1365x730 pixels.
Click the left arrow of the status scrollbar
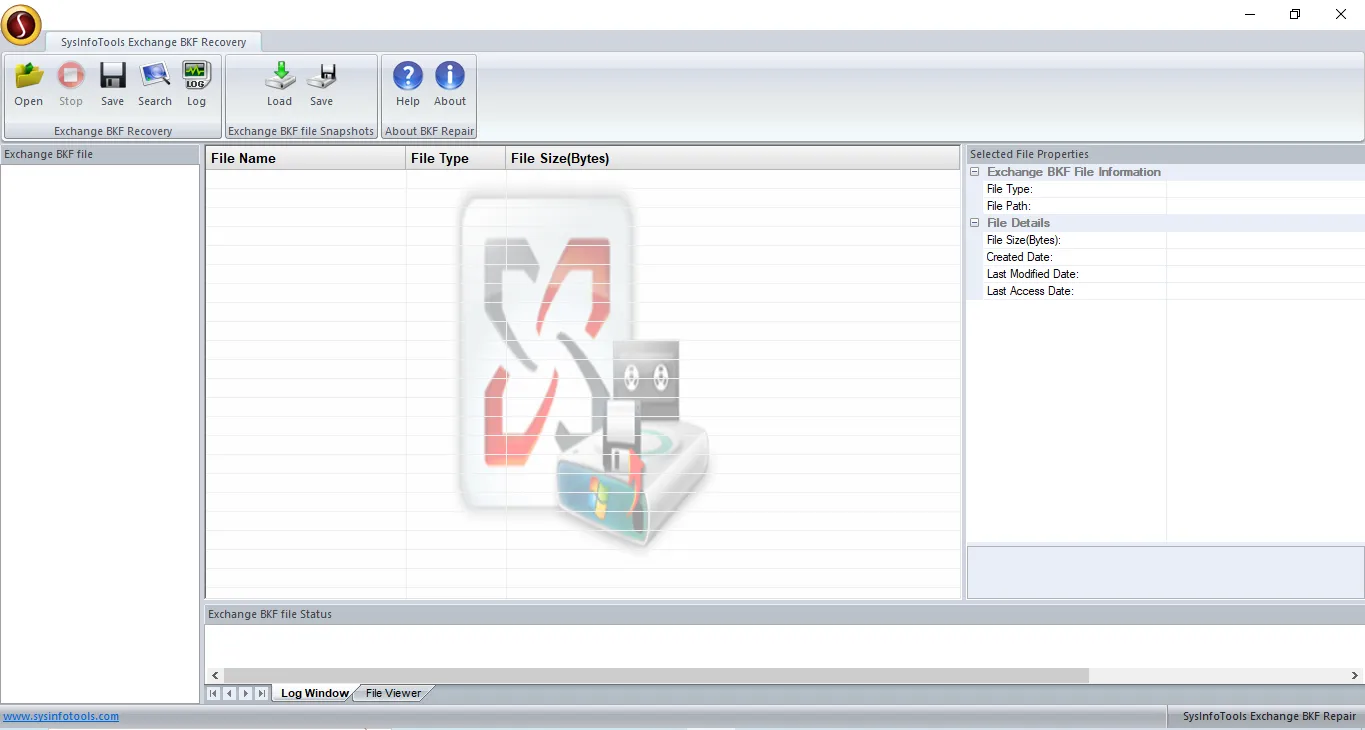215,676
